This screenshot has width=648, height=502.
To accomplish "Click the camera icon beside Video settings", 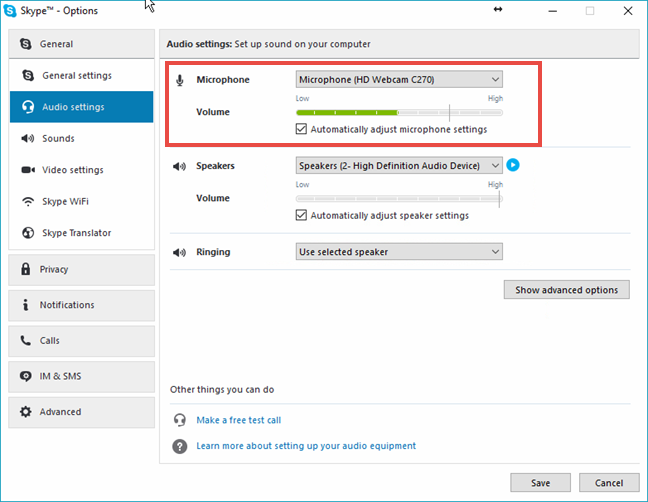I will 28,170.
